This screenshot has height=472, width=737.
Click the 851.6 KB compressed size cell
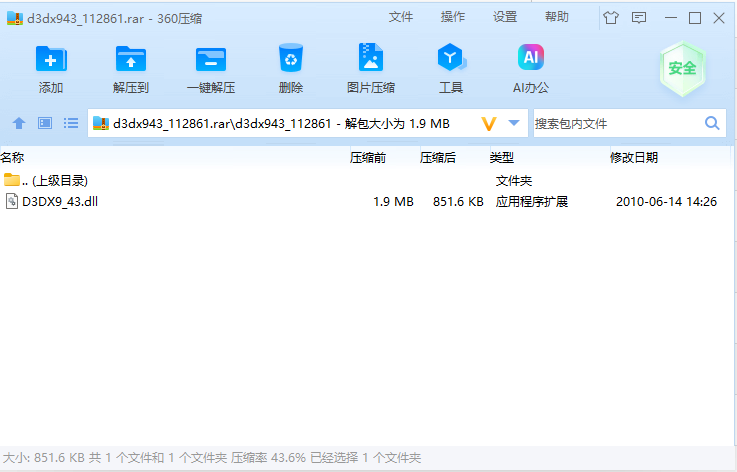458,202
